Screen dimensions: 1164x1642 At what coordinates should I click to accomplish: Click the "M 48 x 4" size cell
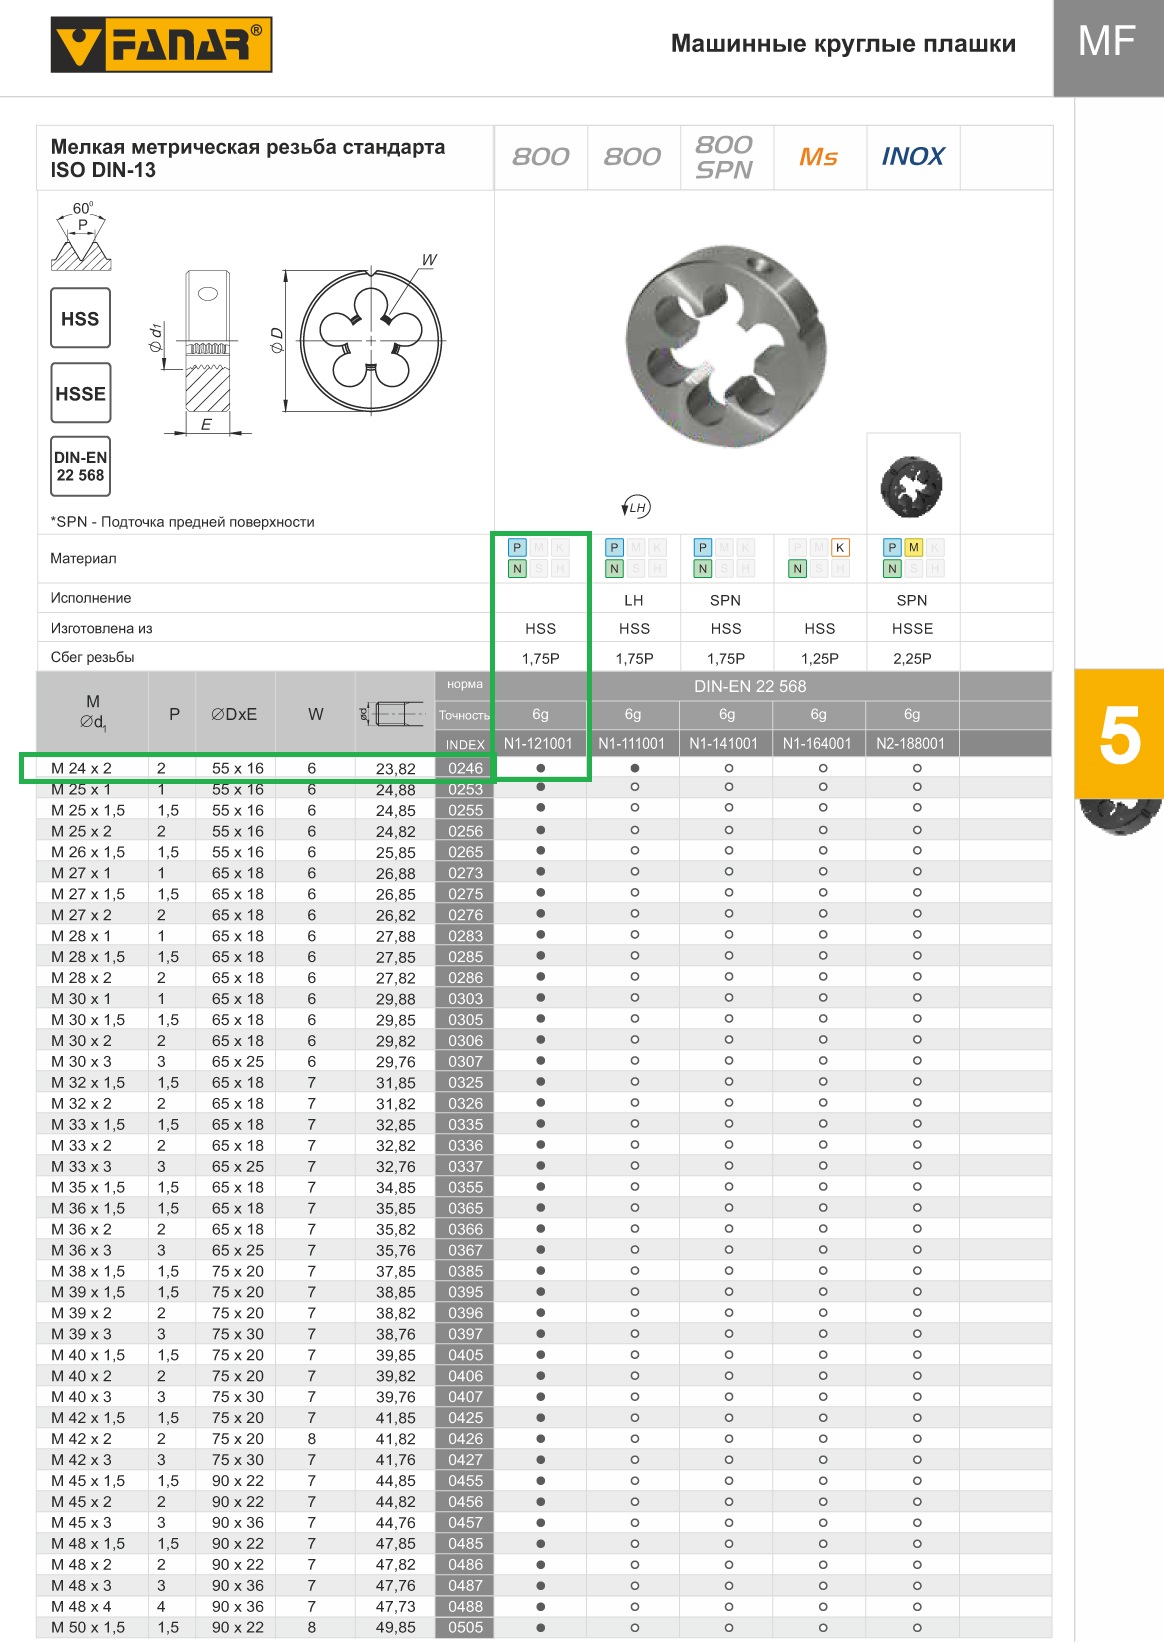(x=81, y=1606)
